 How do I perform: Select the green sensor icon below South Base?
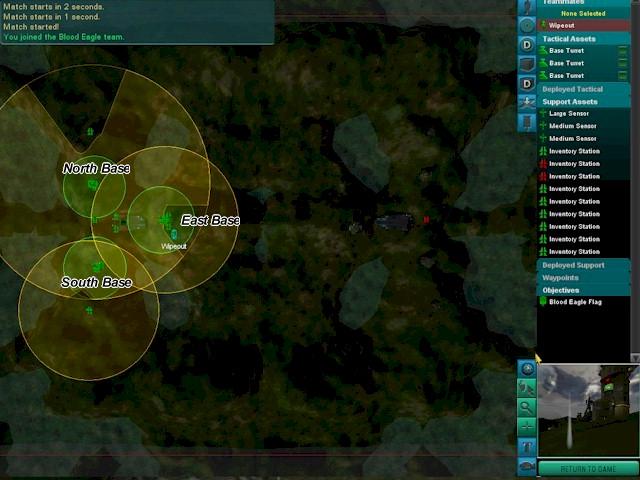coord(89,311)
